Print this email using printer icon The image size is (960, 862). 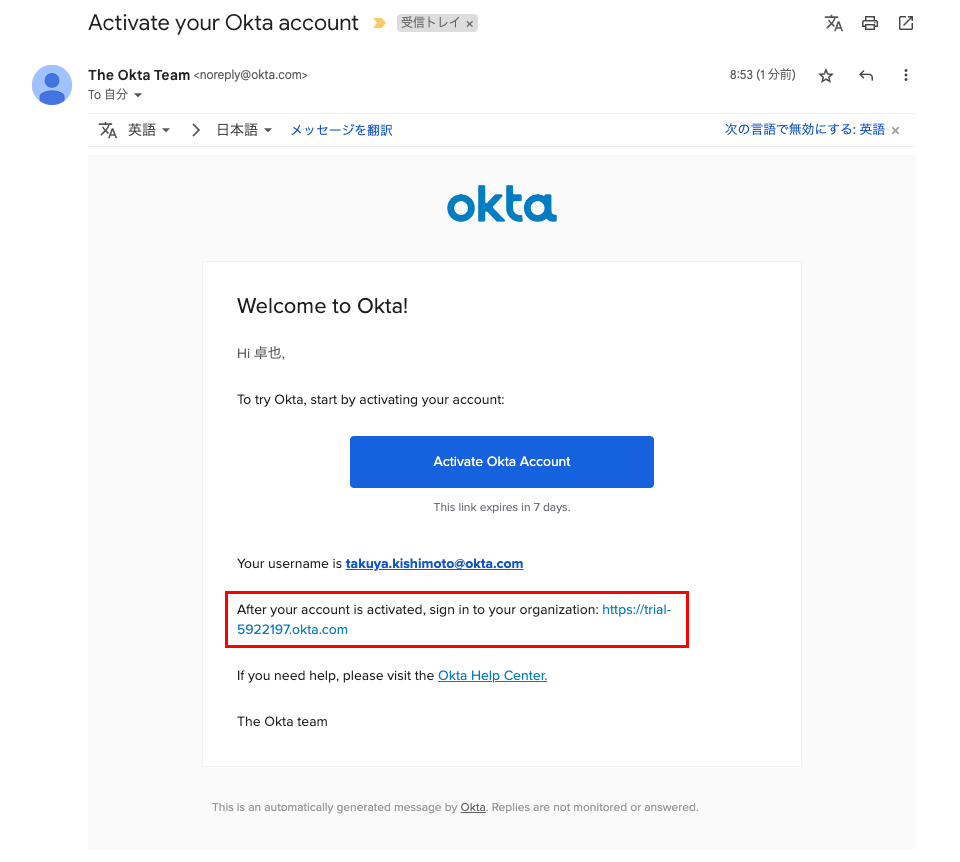coord(870,23)
